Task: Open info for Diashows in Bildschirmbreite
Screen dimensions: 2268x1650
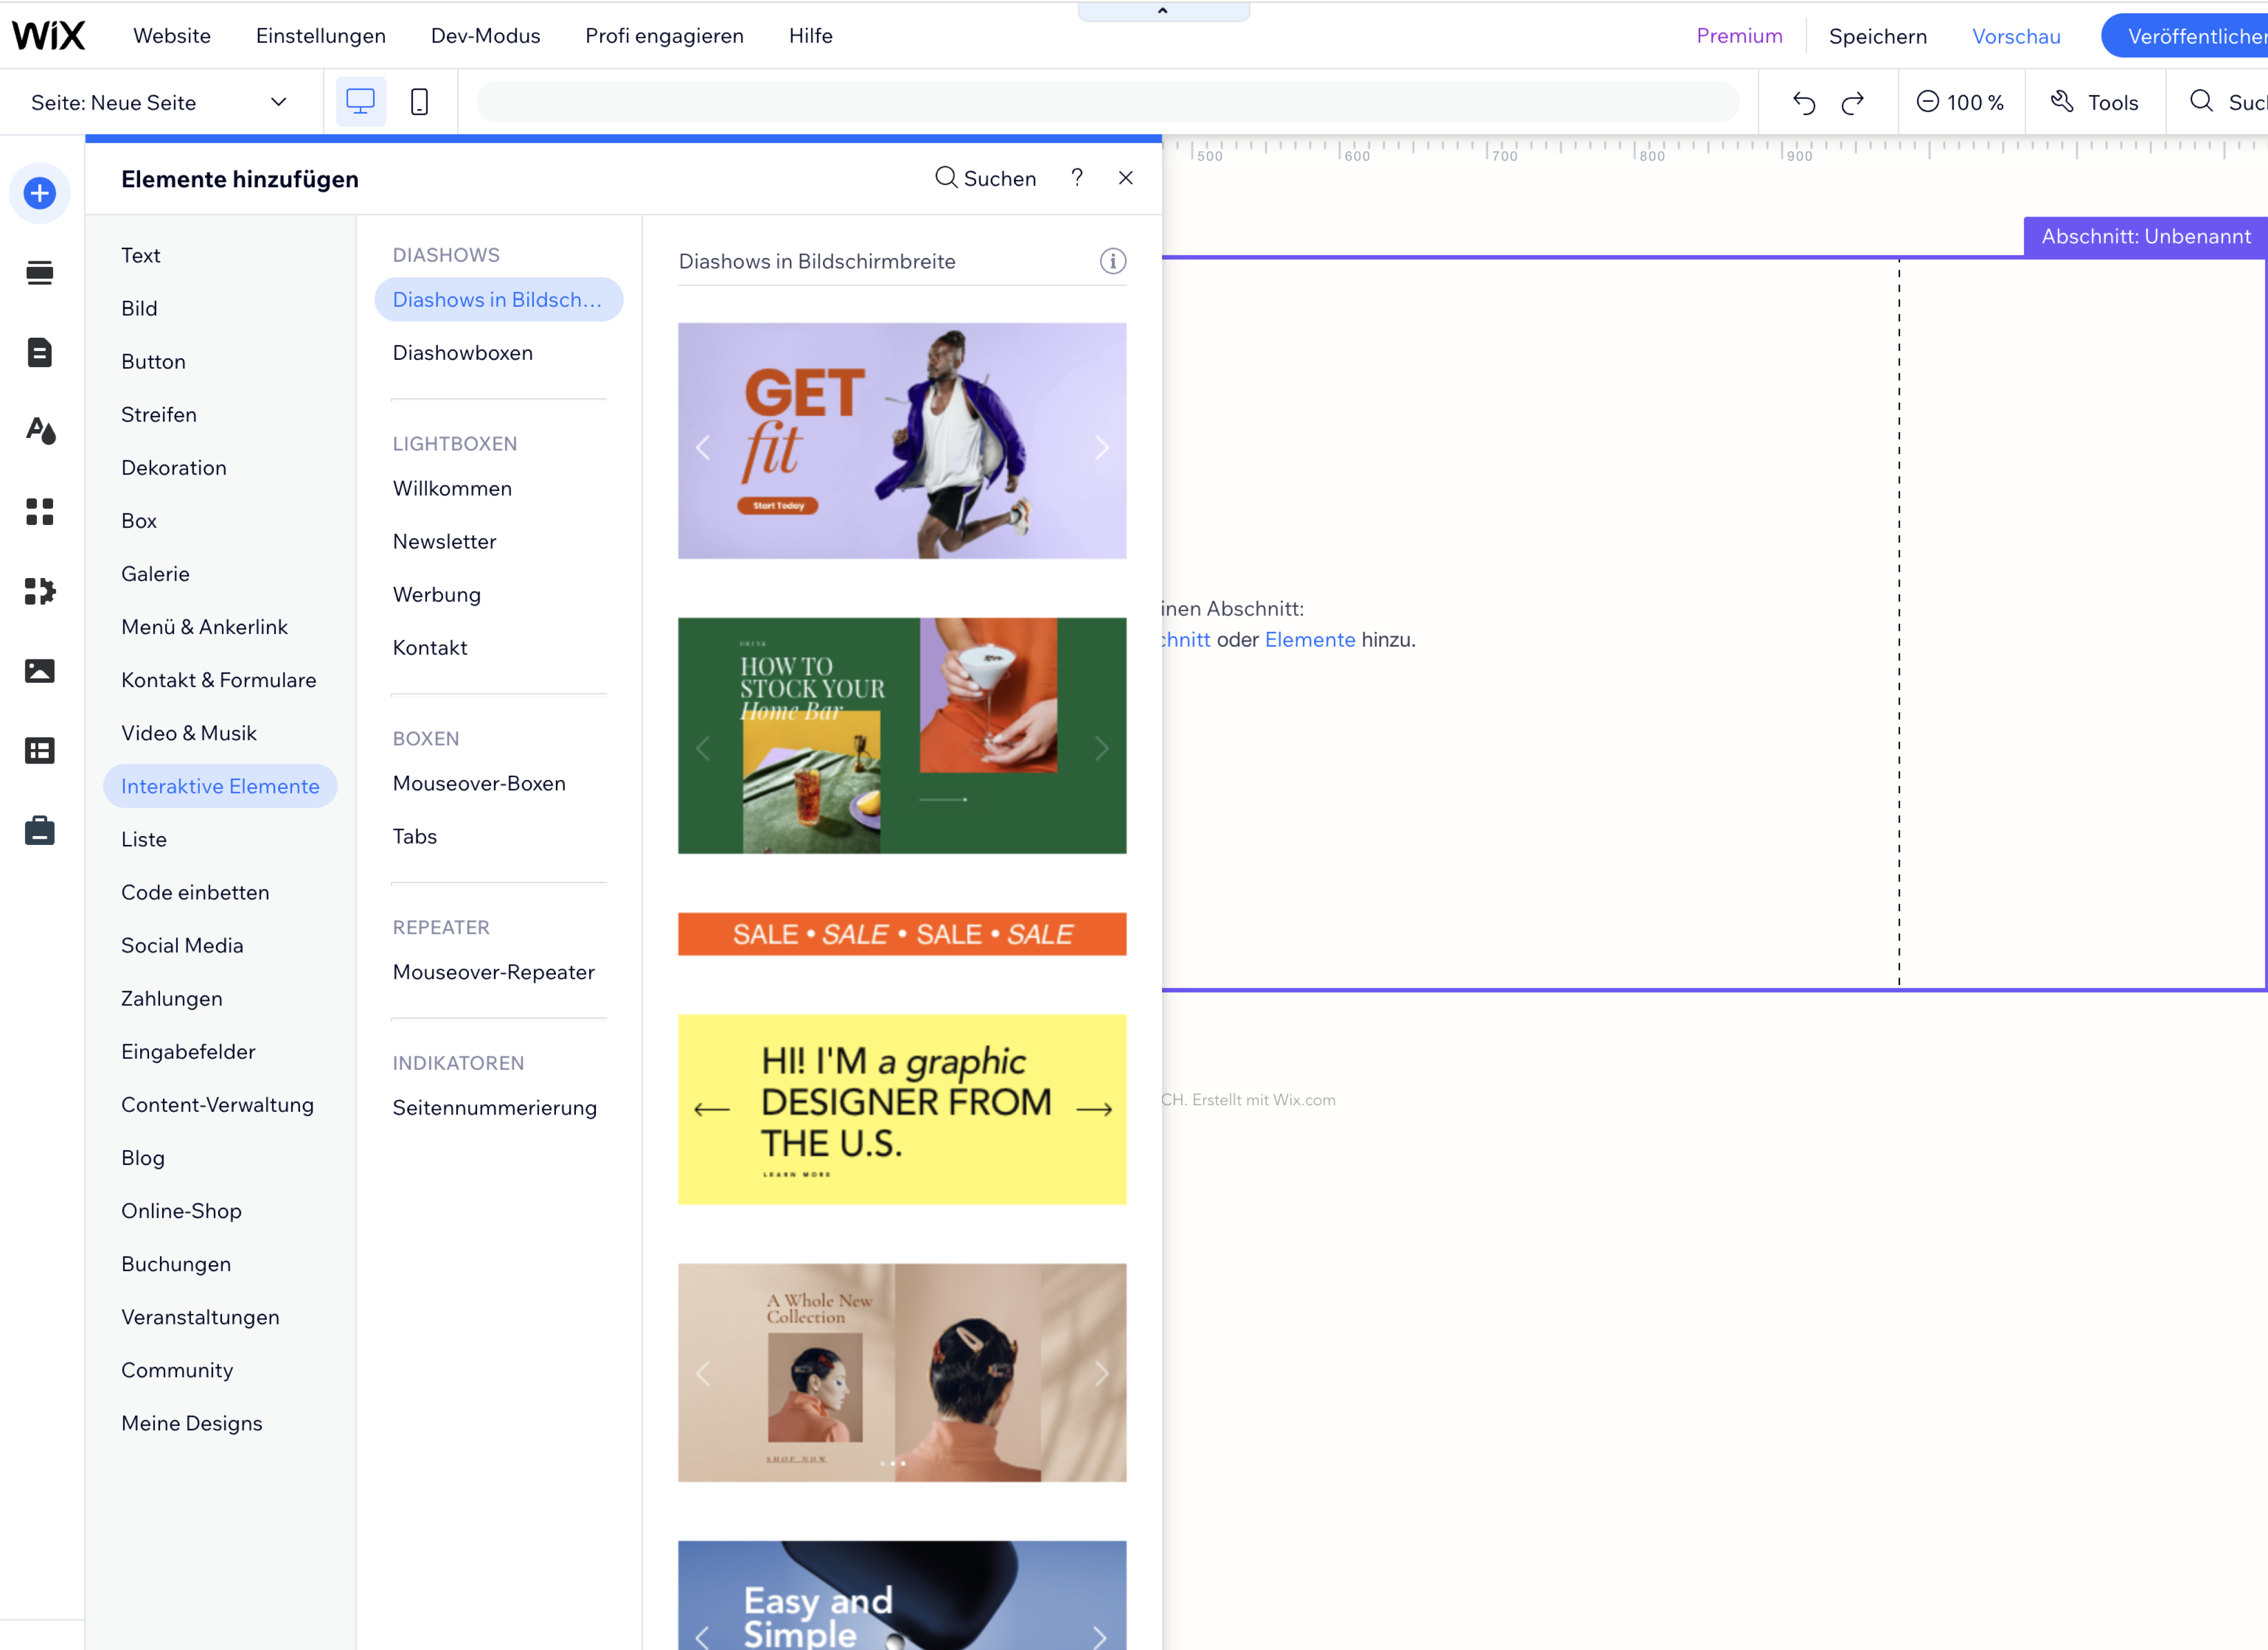Action: point(1113,261)
